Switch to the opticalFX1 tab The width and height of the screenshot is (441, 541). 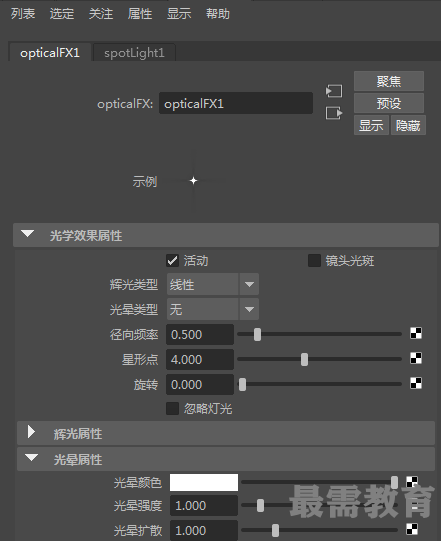click(50, 52)
